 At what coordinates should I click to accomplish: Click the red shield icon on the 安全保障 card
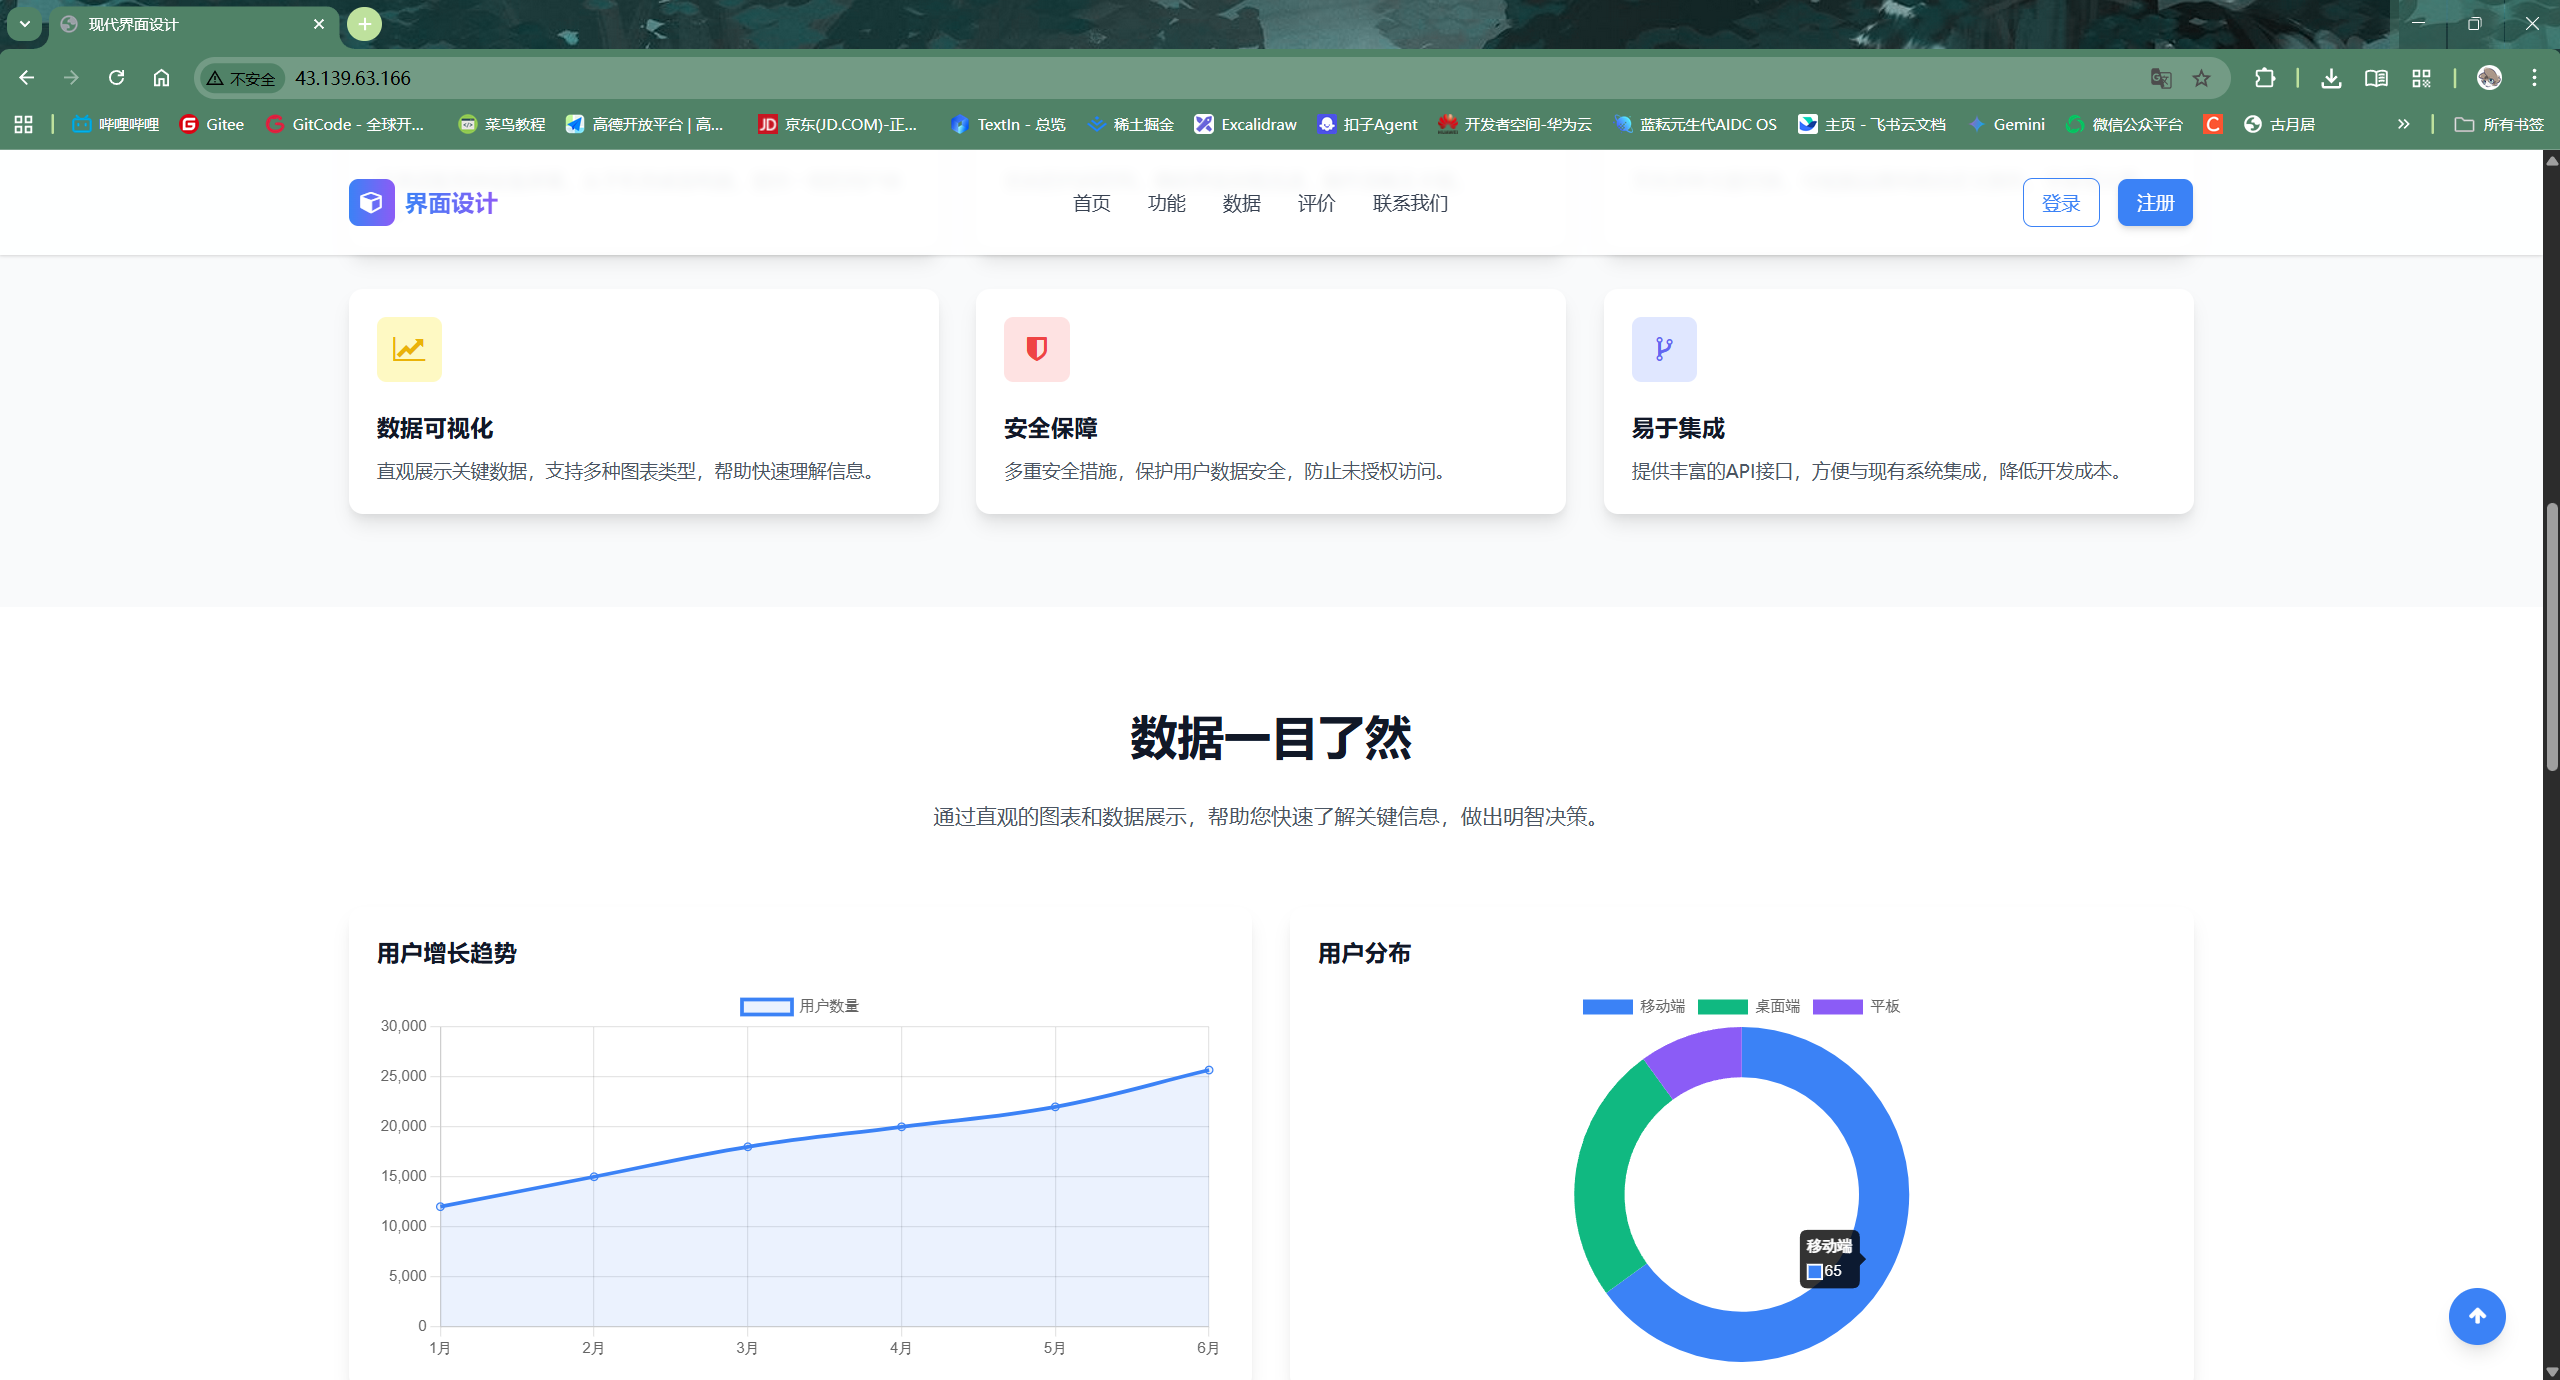[x=1036, y=349]
